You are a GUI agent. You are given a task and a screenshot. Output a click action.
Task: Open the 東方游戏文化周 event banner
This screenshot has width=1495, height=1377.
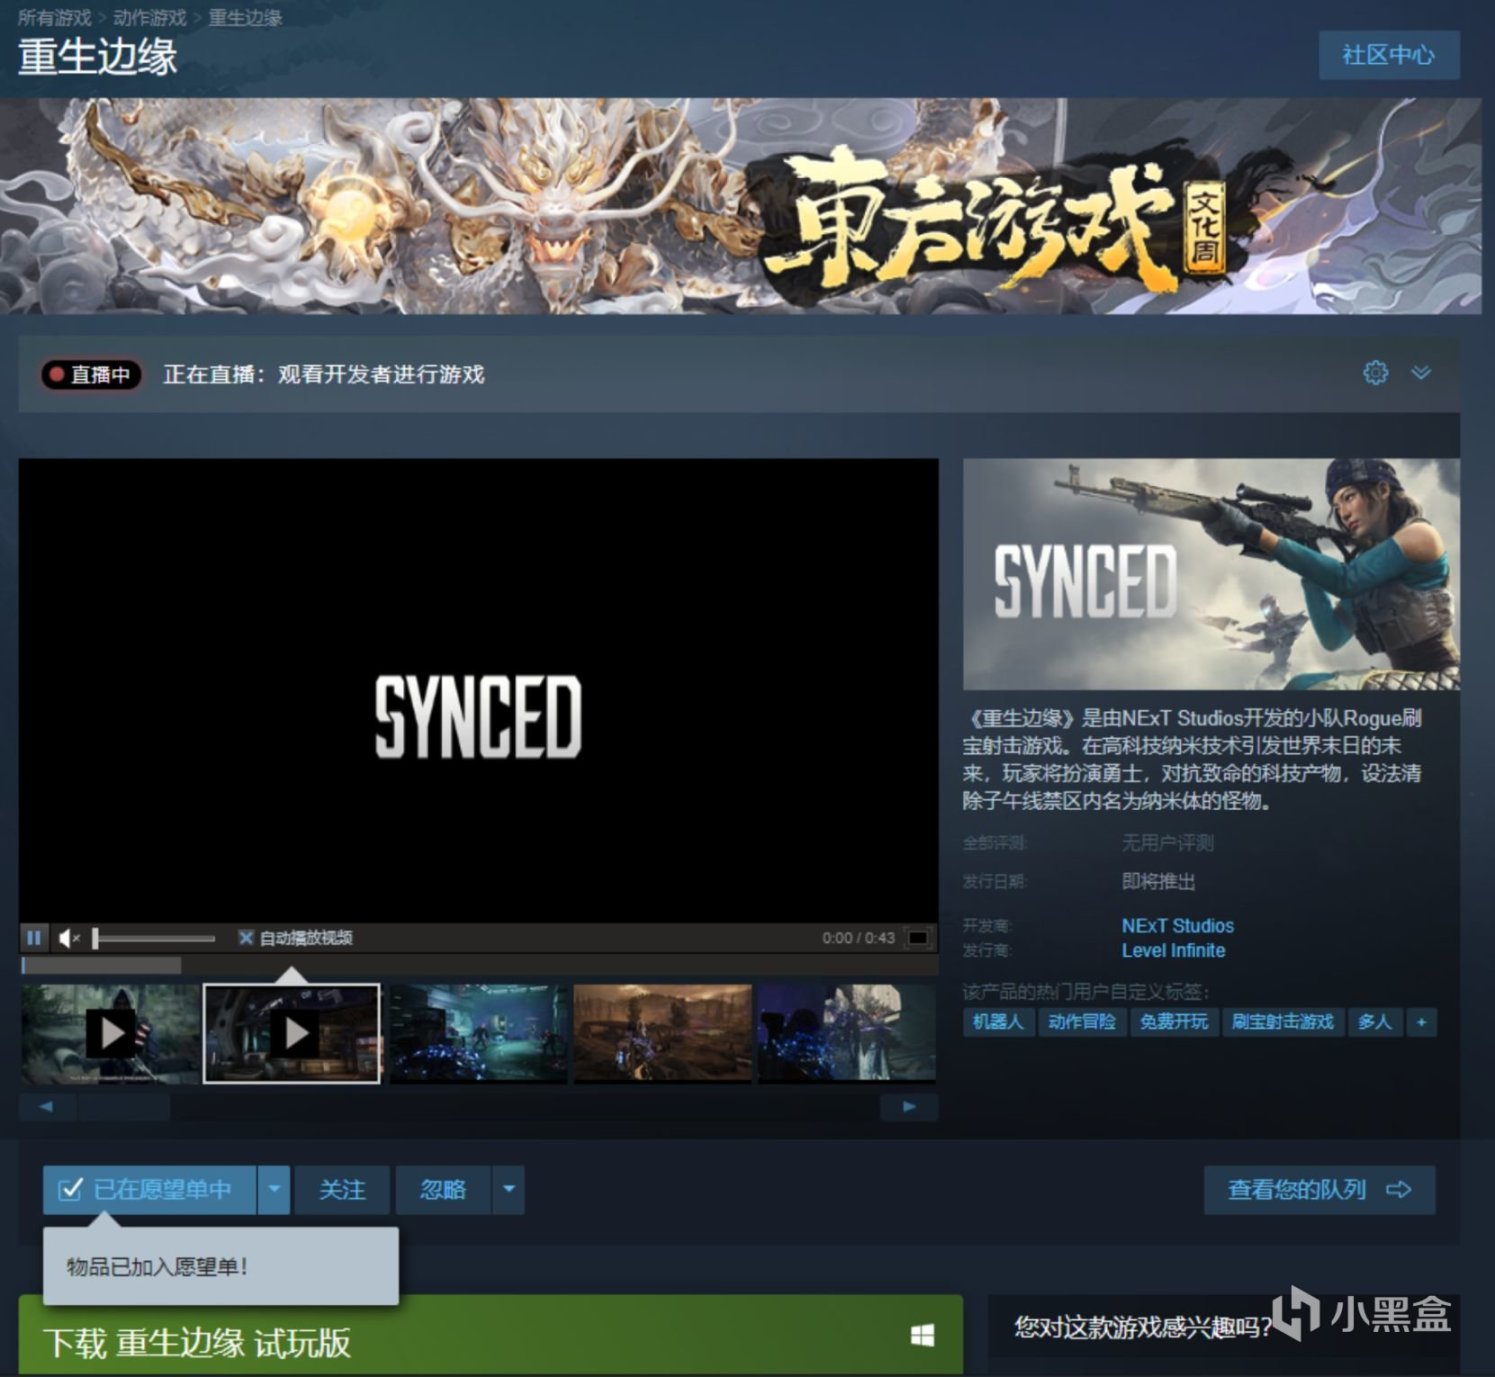tap(740, 205)
